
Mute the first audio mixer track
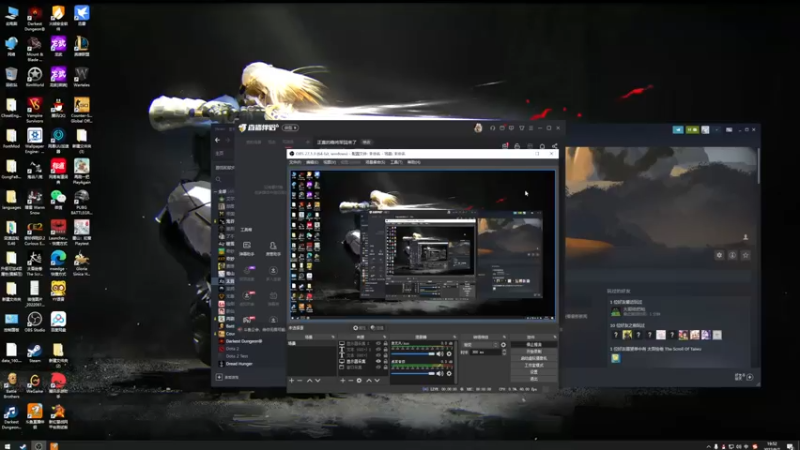pyautogui.click(x=440, y=354)
